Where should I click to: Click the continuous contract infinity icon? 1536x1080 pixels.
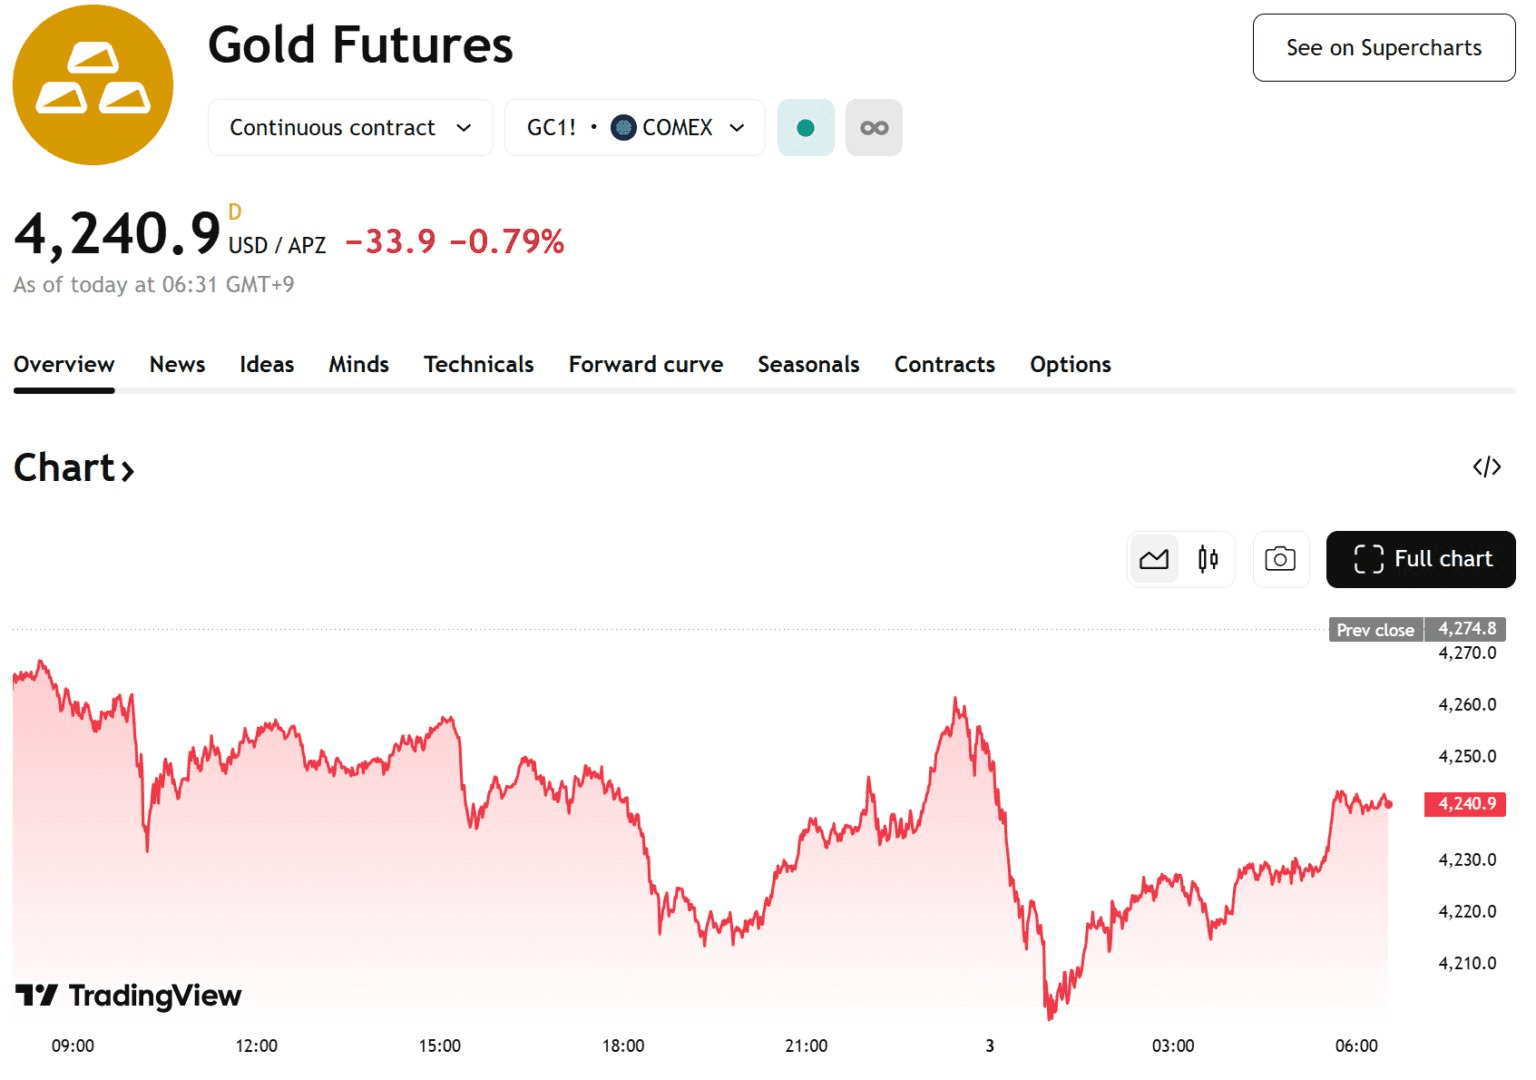(874, 128)
